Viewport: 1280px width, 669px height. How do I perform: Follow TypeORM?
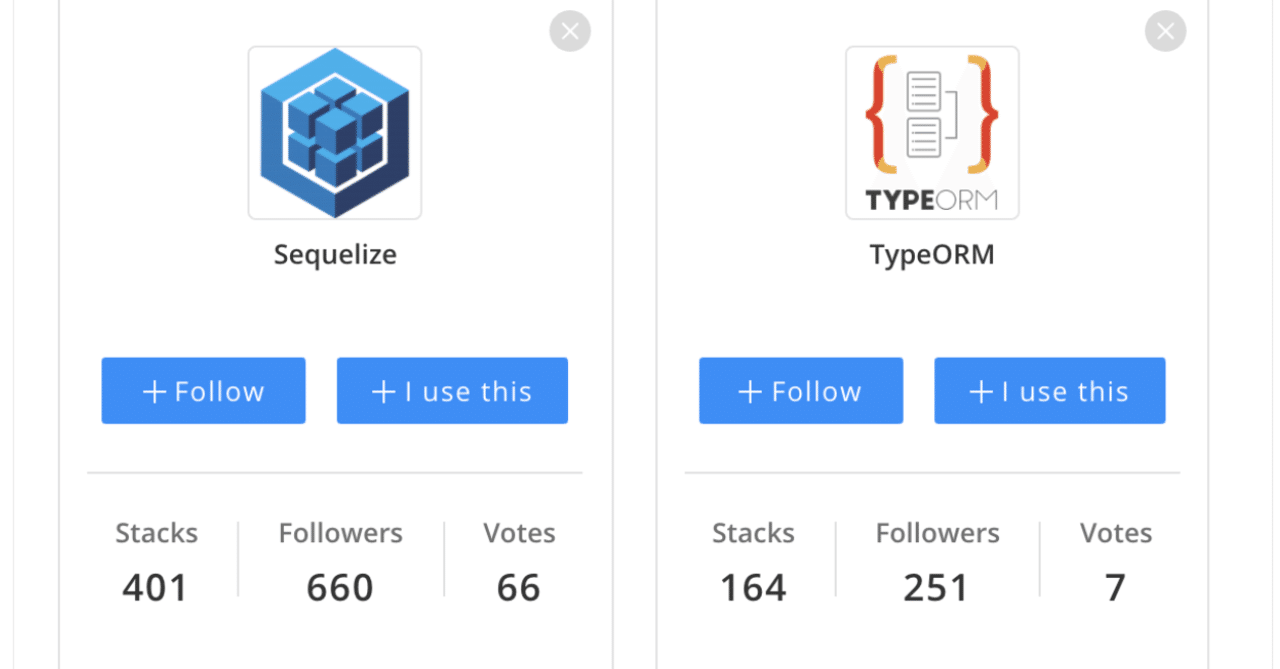pos(800,391)
